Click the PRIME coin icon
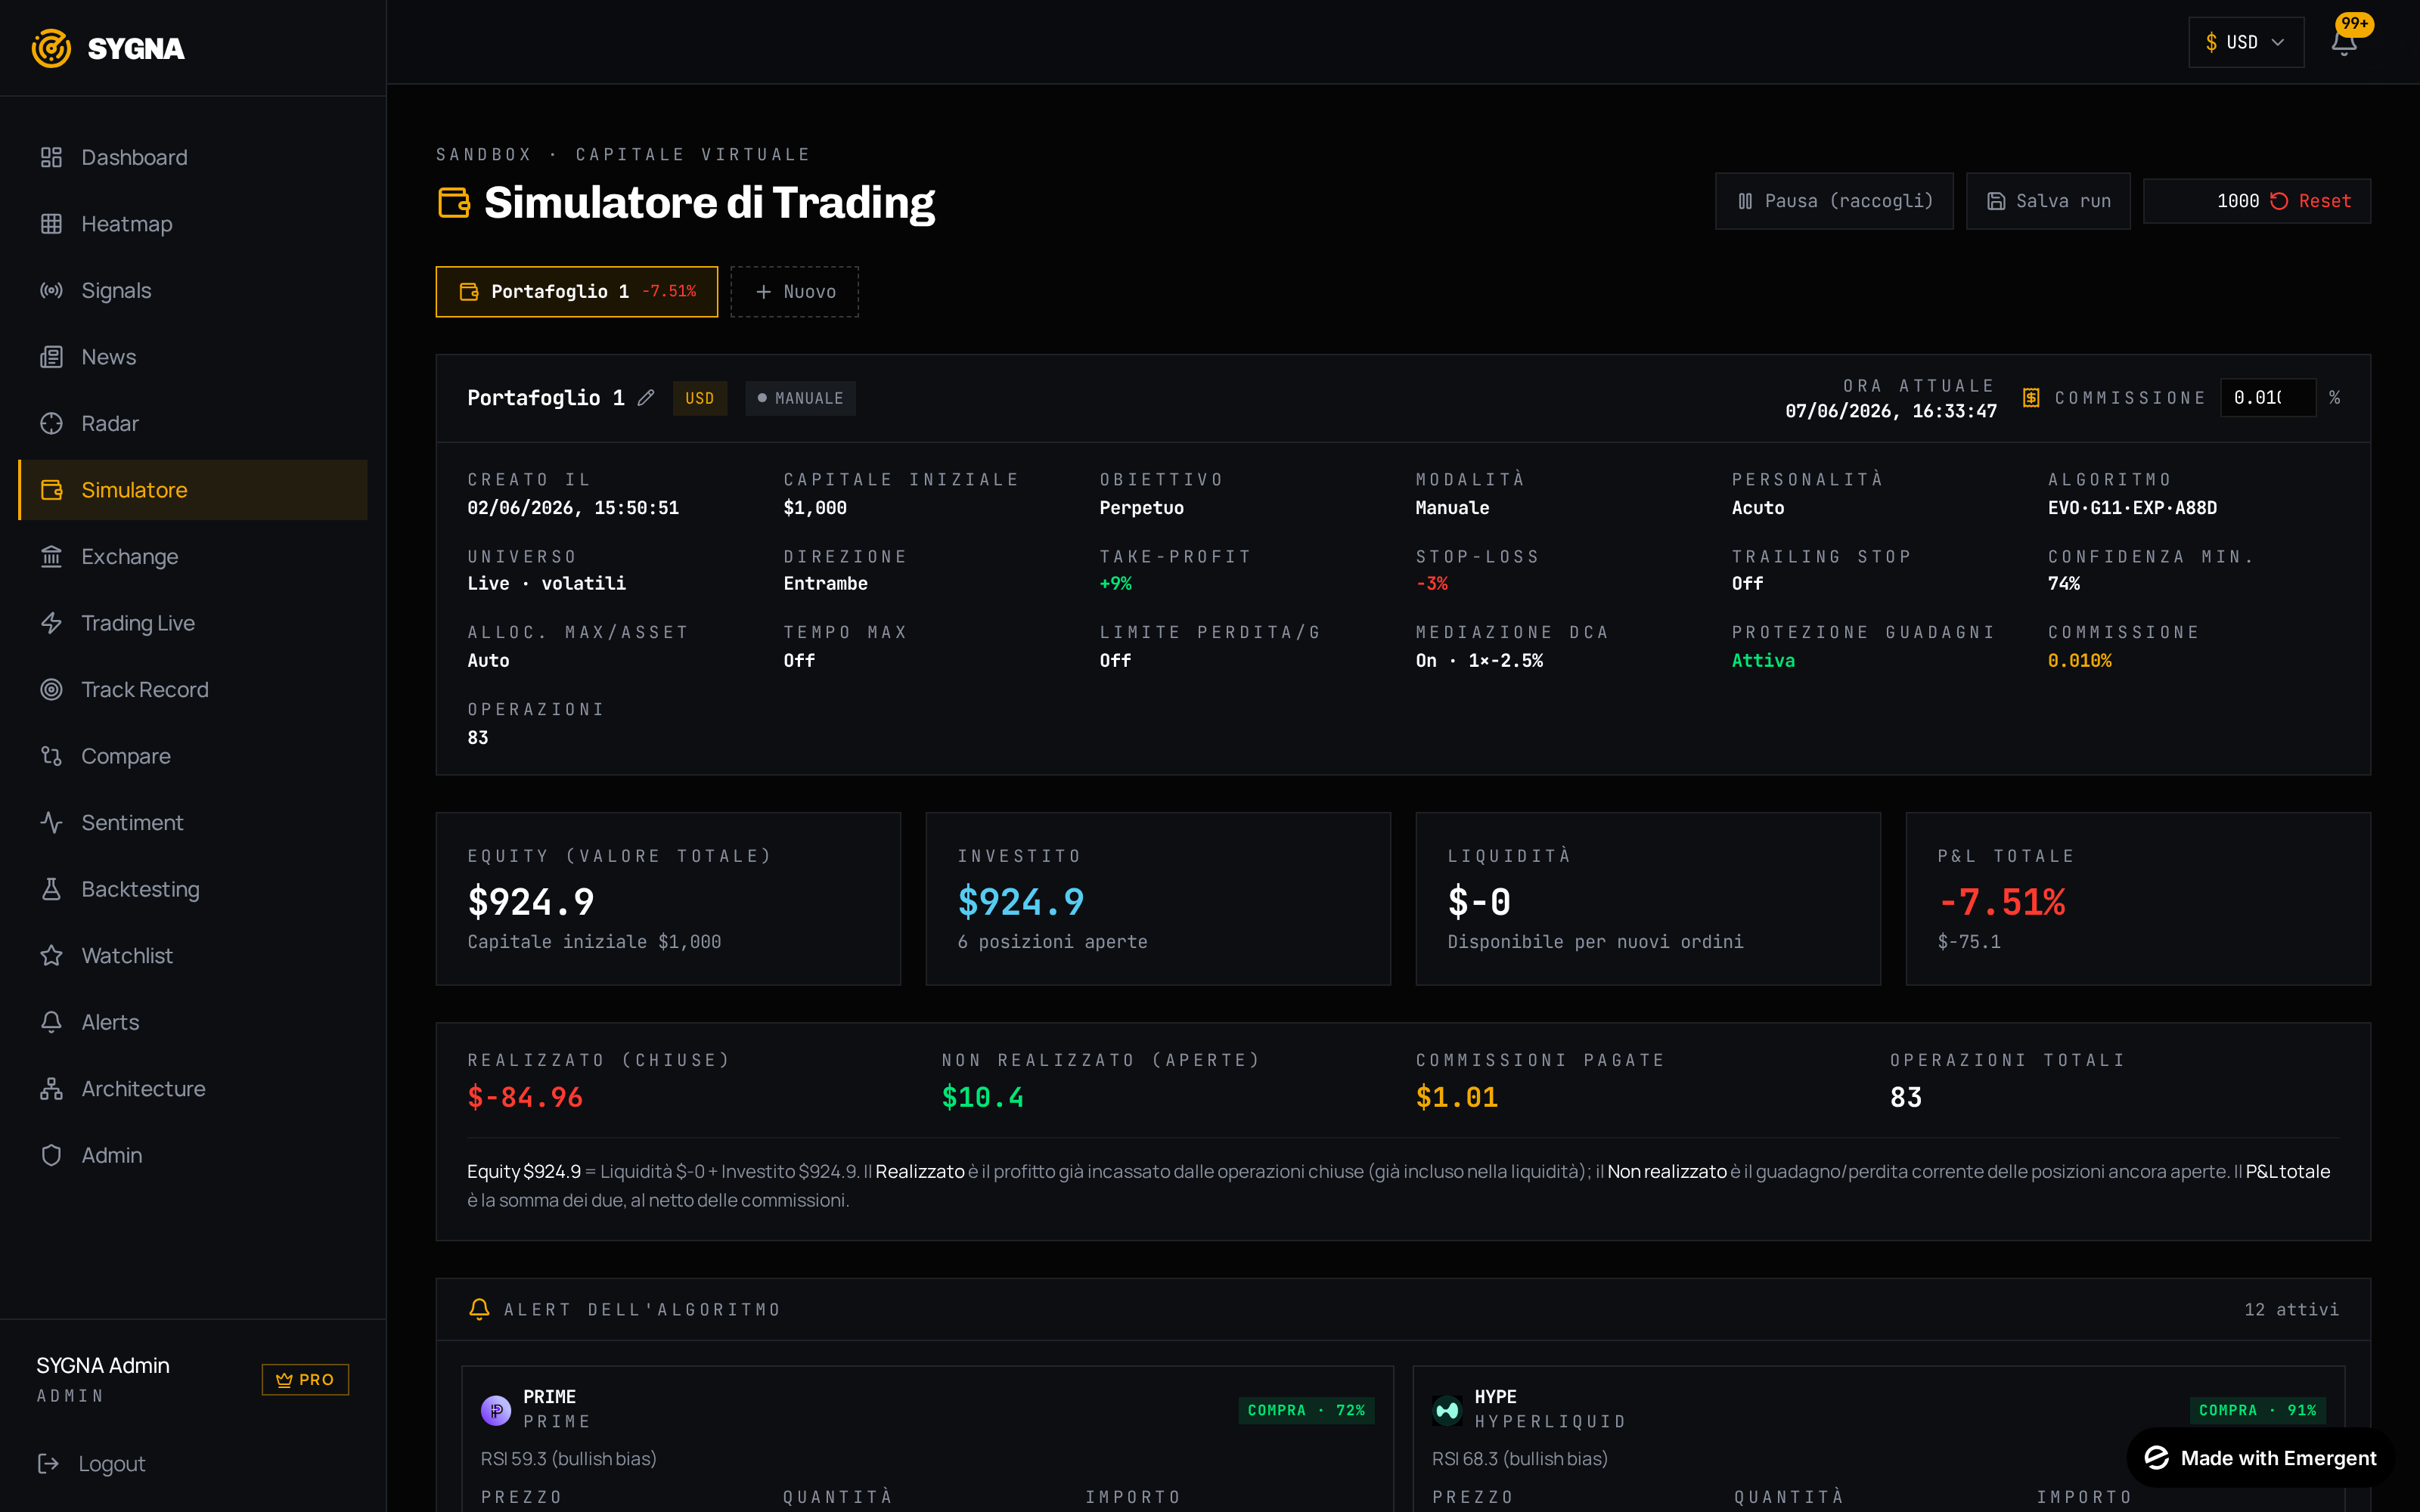2420x1512 pixels. click(x=496, y=1410)
